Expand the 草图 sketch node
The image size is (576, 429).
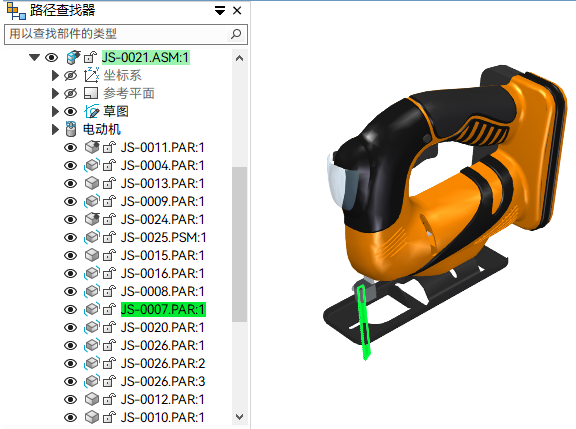(55, 111)
